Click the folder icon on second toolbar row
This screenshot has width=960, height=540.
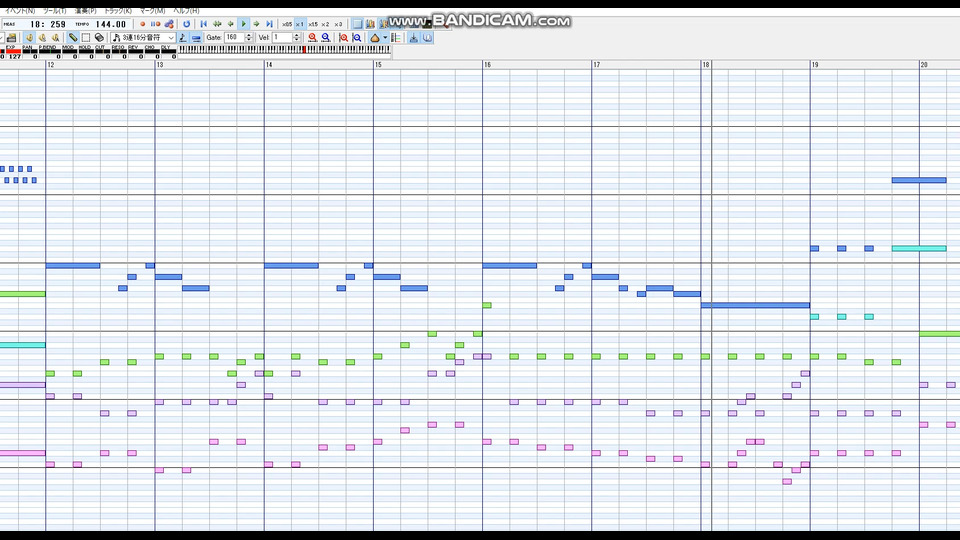pos(12,37)
